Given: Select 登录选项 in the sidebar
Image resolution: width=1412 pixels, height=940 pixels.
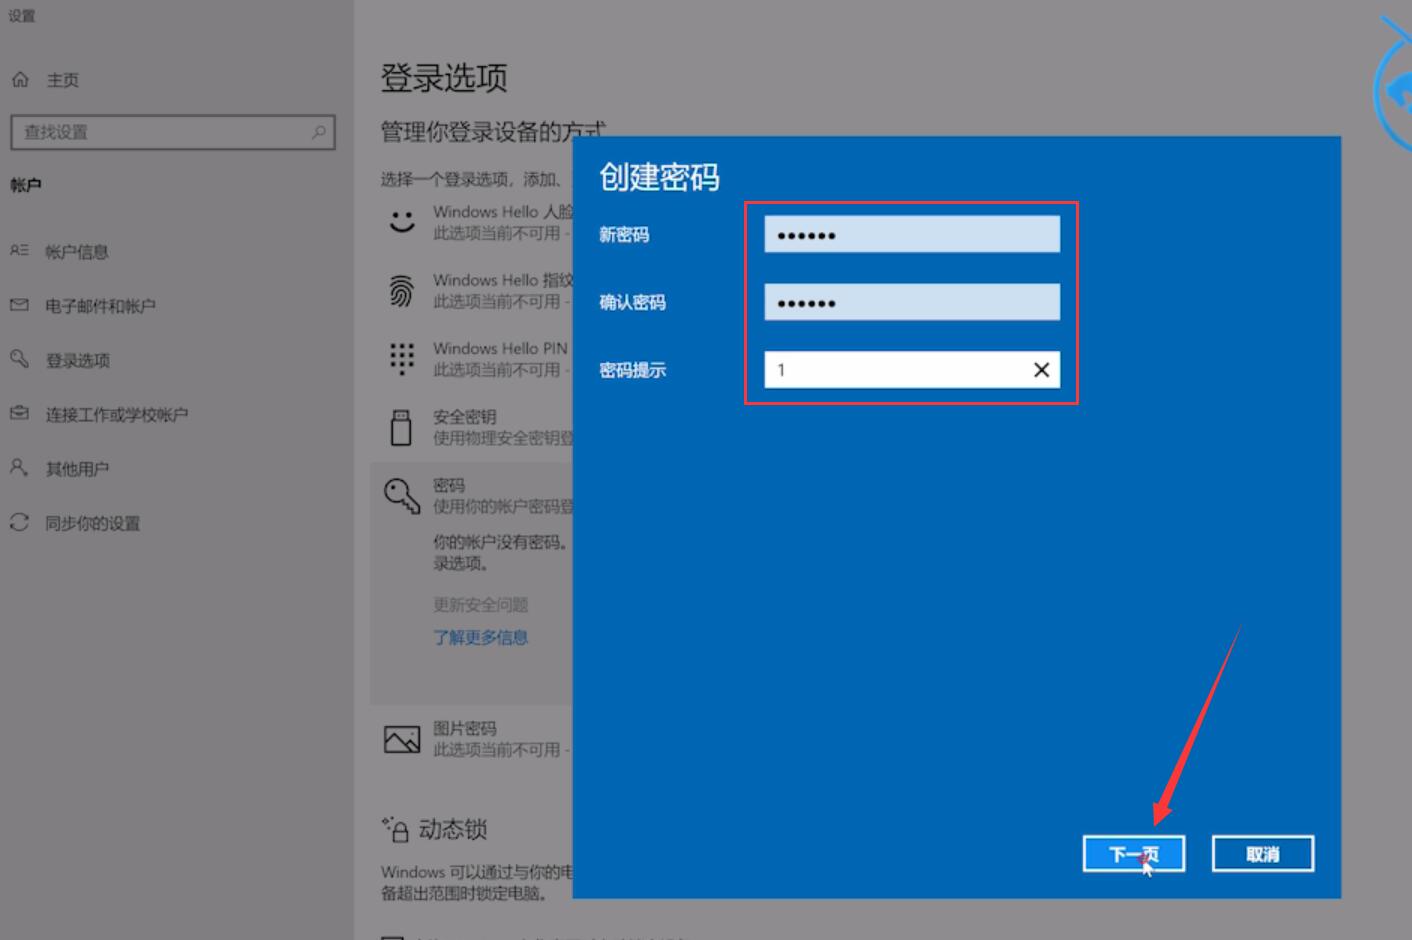Looking at the screenshot, I should (77, 360).
